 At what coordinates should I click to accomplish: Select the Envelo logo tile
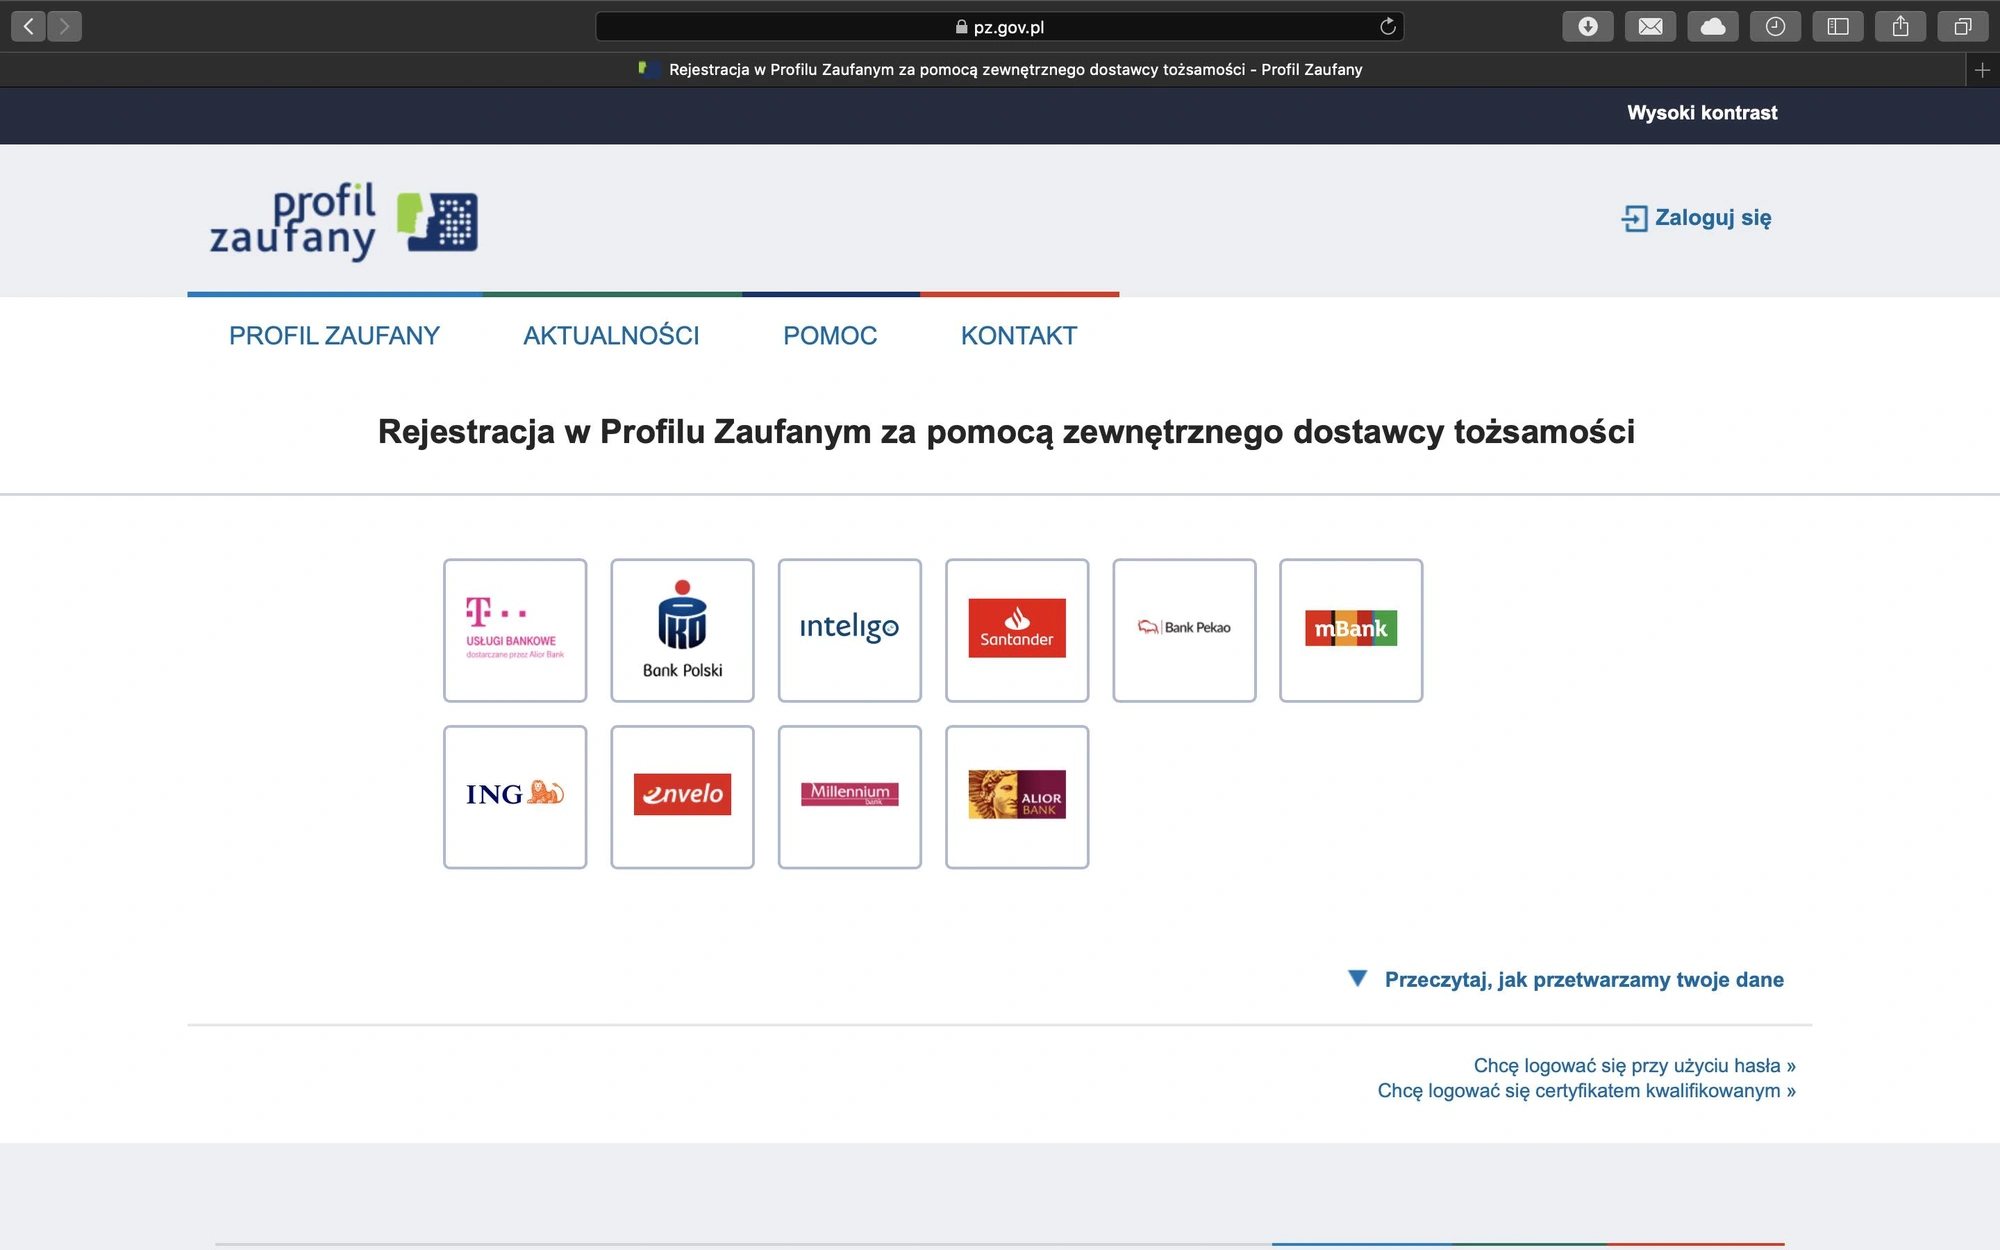(682, 797)
